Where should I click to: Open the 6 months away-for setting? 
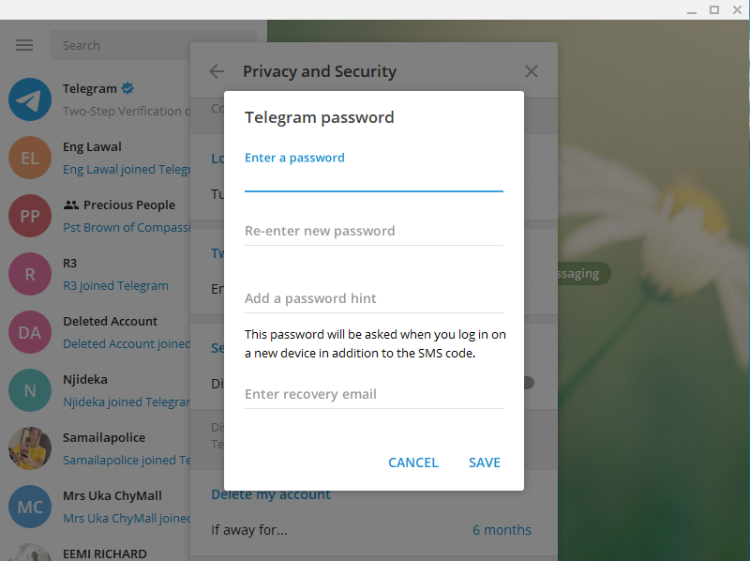[501, 530]
